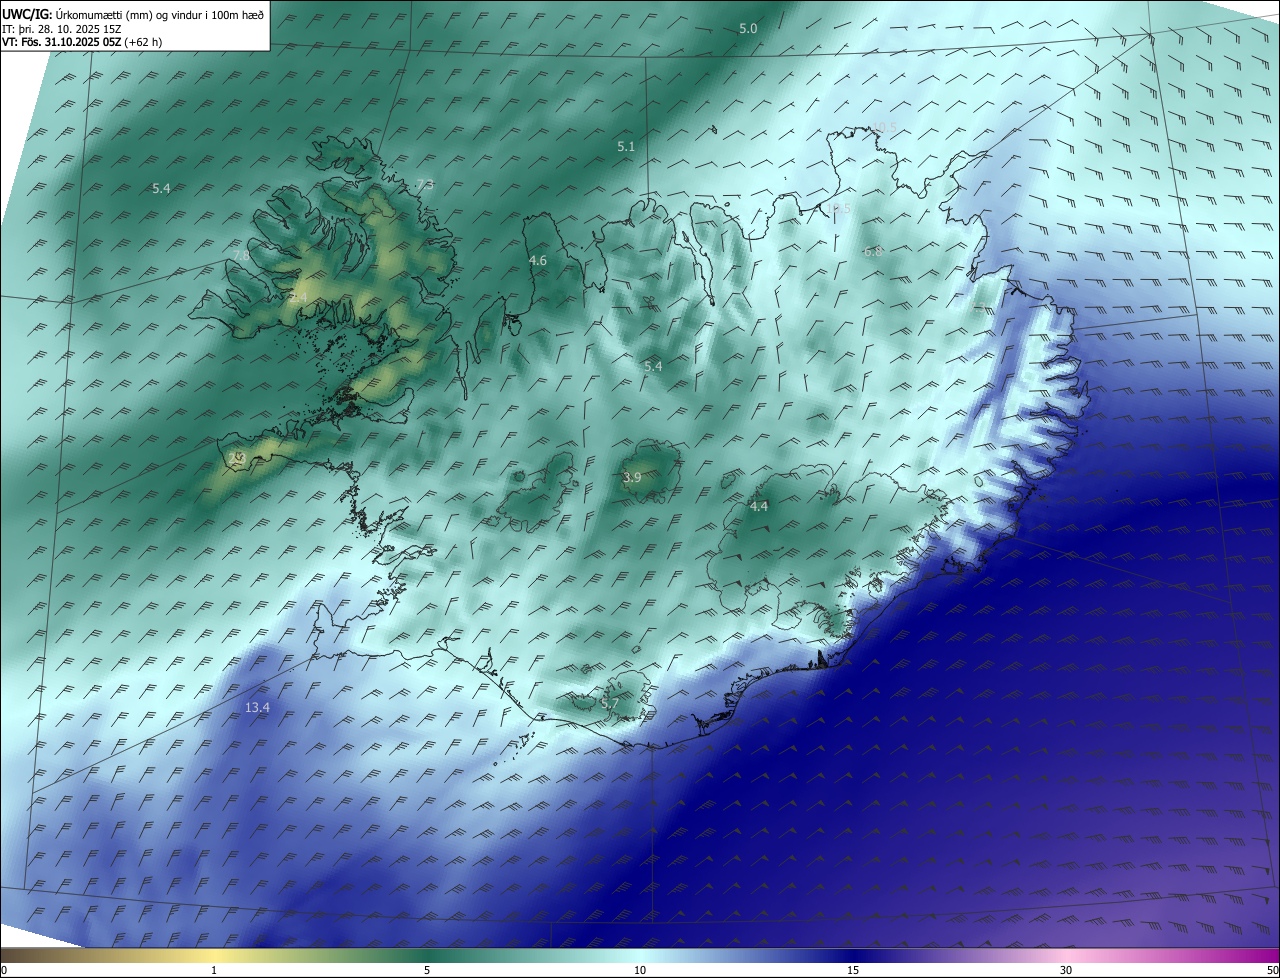Screen dimensions: 1280x978
Task: Click the color scale tick label 10
Action: click(640, 970)
